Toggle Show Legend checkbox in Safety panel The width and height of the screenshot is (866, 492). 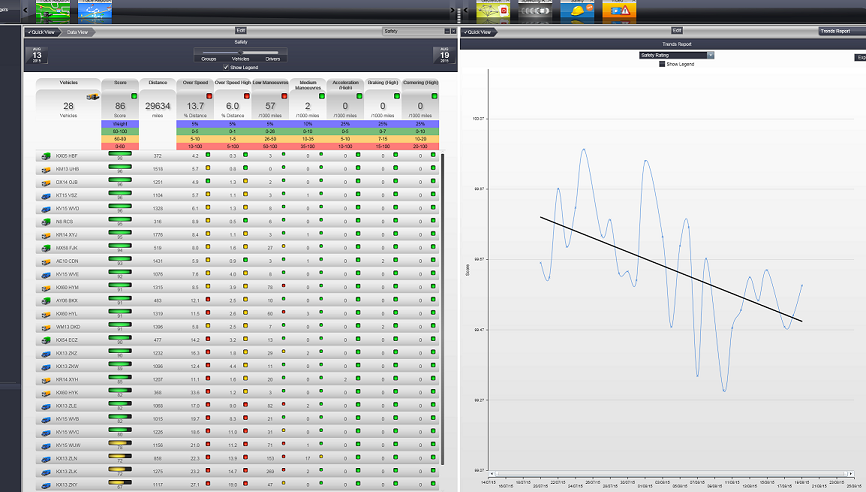tap(225, 66)
